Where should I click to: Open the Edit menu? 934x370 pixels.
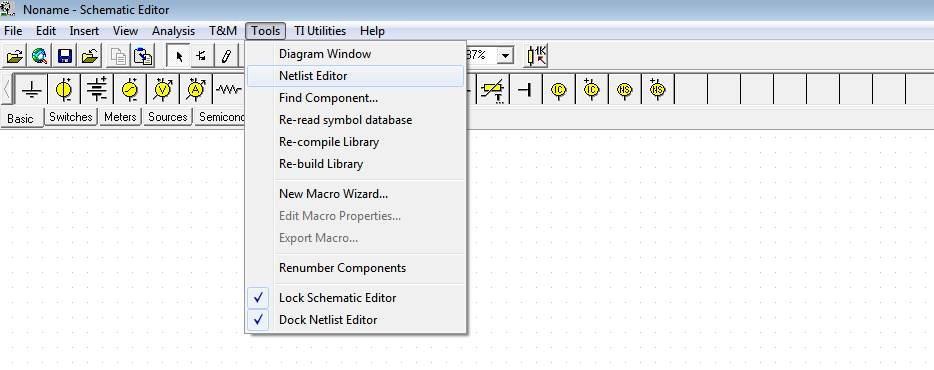pos(46,31)
